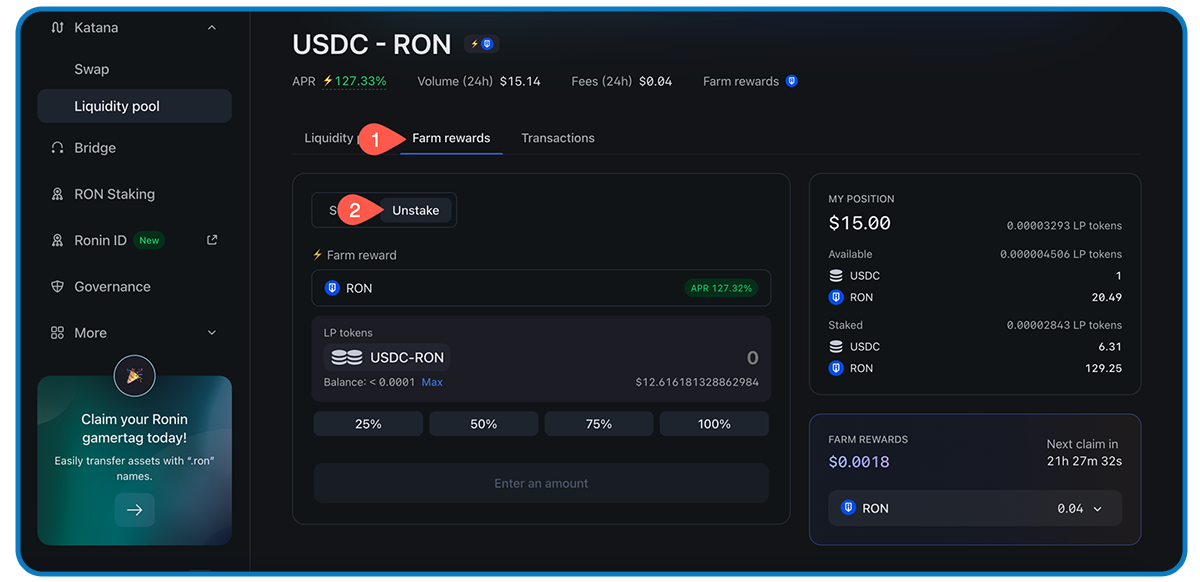
Task: Choose the 25% amount button
Action: pyautogui.click(x=368, y=424)
